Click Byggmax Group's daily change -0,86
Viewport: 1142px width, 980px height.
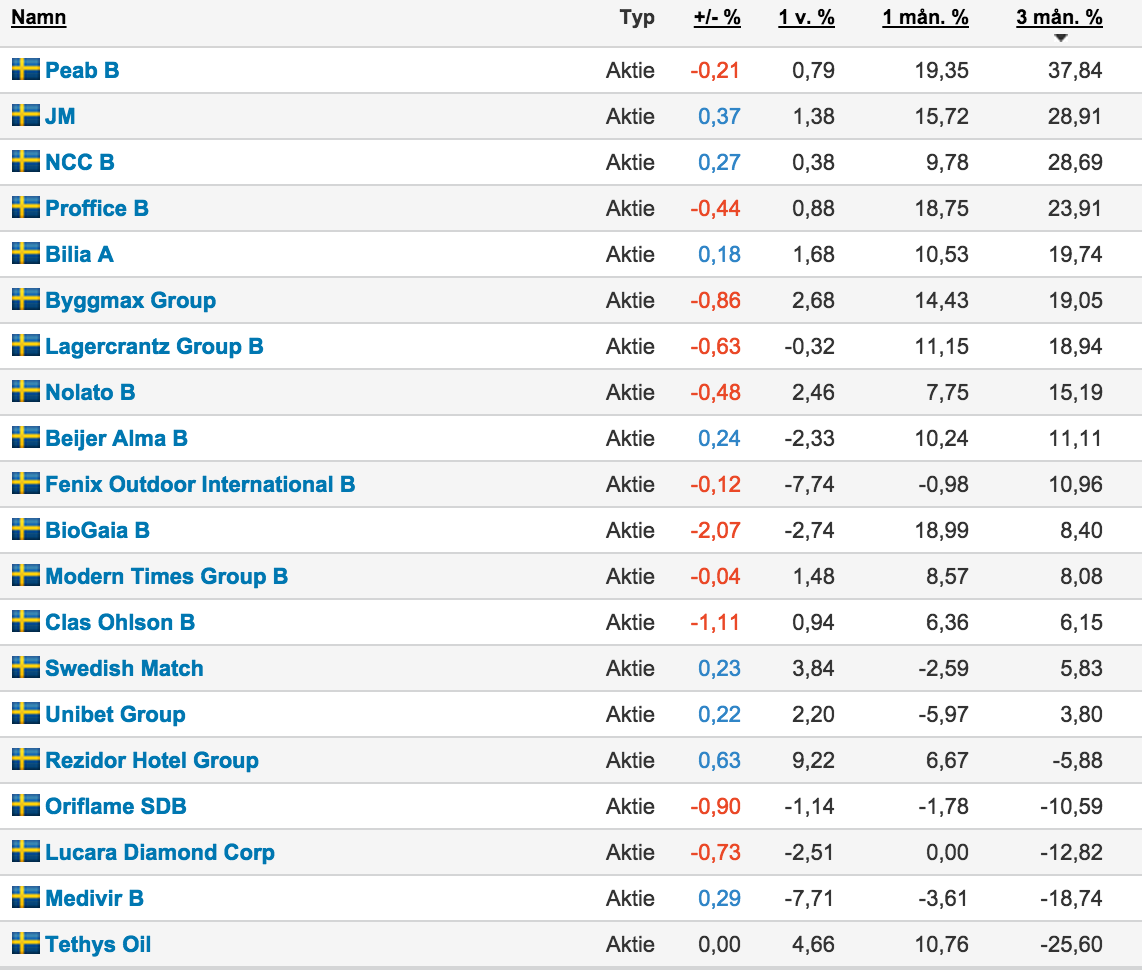tap(715, 300)
